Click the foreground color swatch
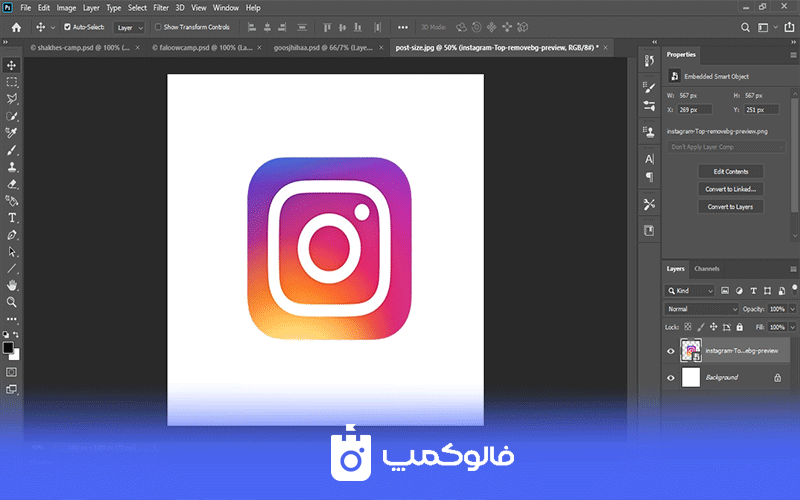This screenshot has height=500, width=800. coord(8,348)
